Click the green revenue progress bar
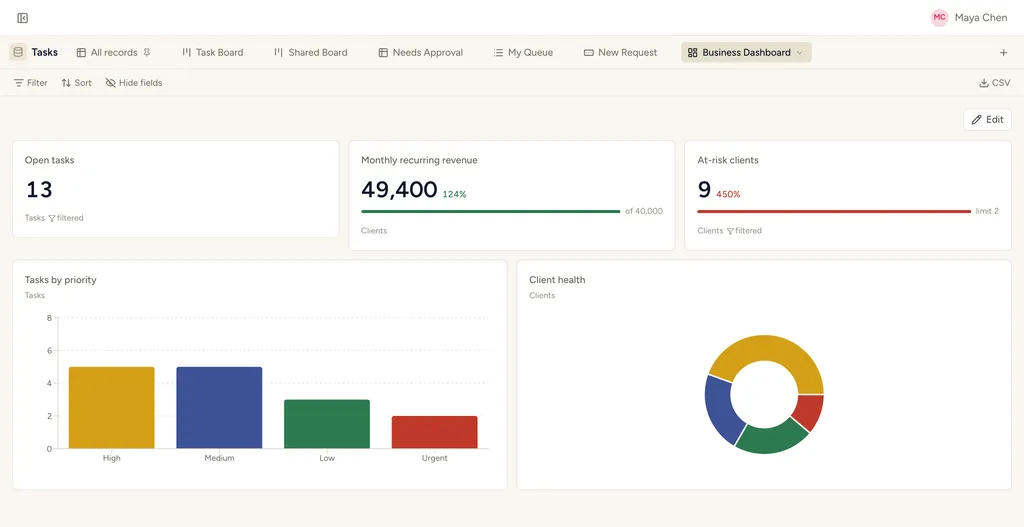The height and width of the screenshot is (527, 1024). (x=490, y=212)
